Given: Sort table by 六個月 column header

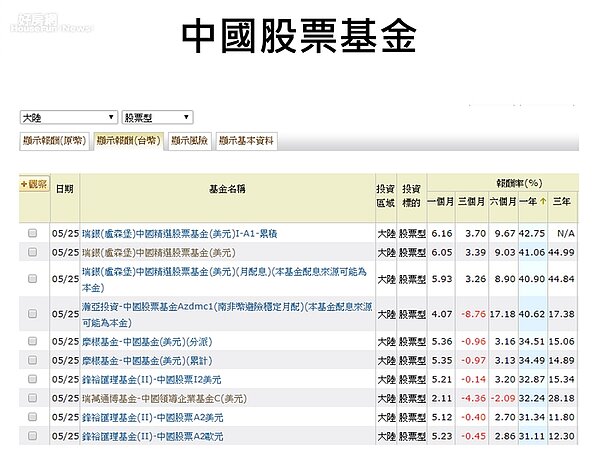Looking at the screenshot, I should 503,201.
